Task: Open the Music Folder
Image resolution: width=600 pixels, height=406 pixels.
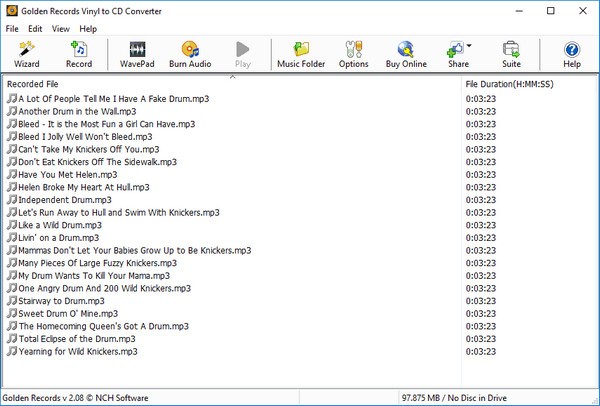Action: (x=301, y=54)
